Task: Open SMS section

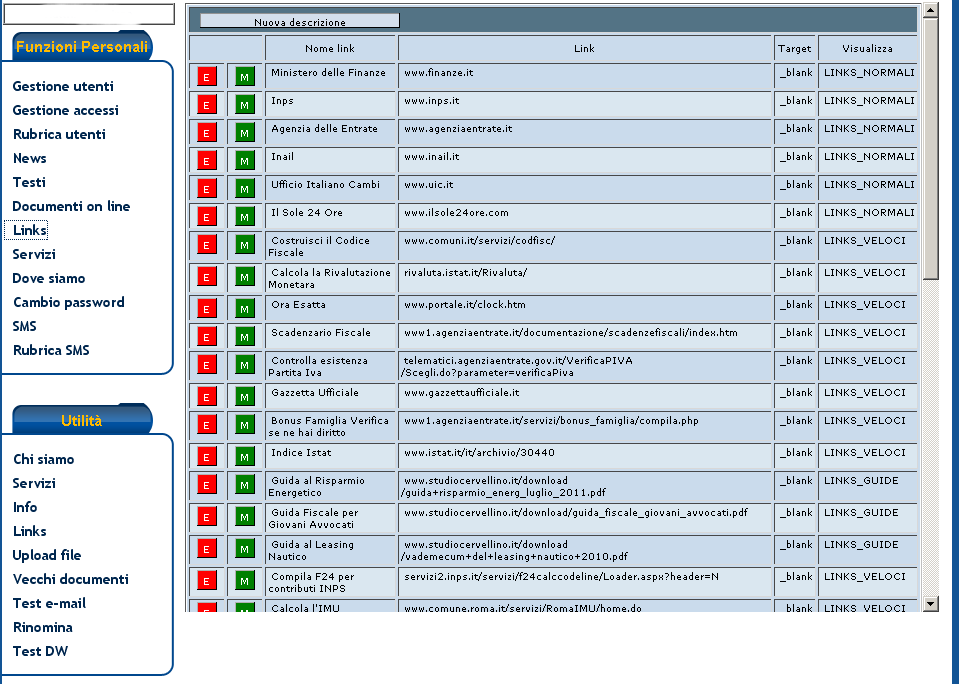Action: pos(24,326)
